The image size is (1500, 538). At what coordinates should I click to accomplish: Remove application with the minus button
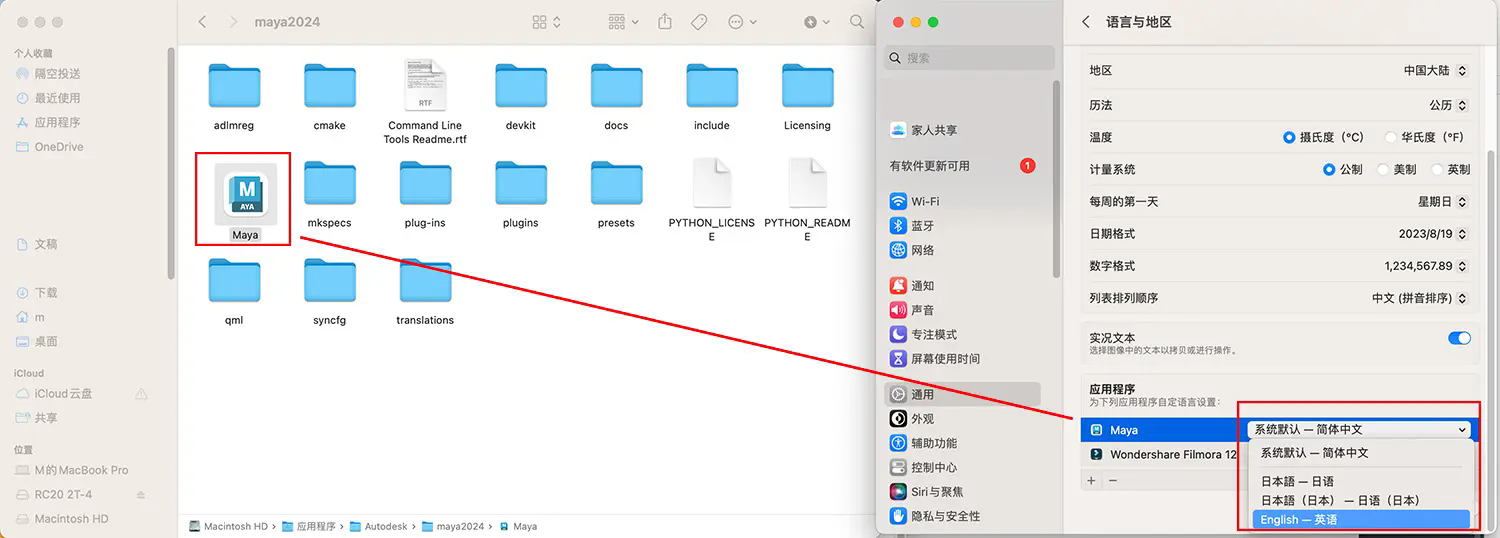[1113, 480]
